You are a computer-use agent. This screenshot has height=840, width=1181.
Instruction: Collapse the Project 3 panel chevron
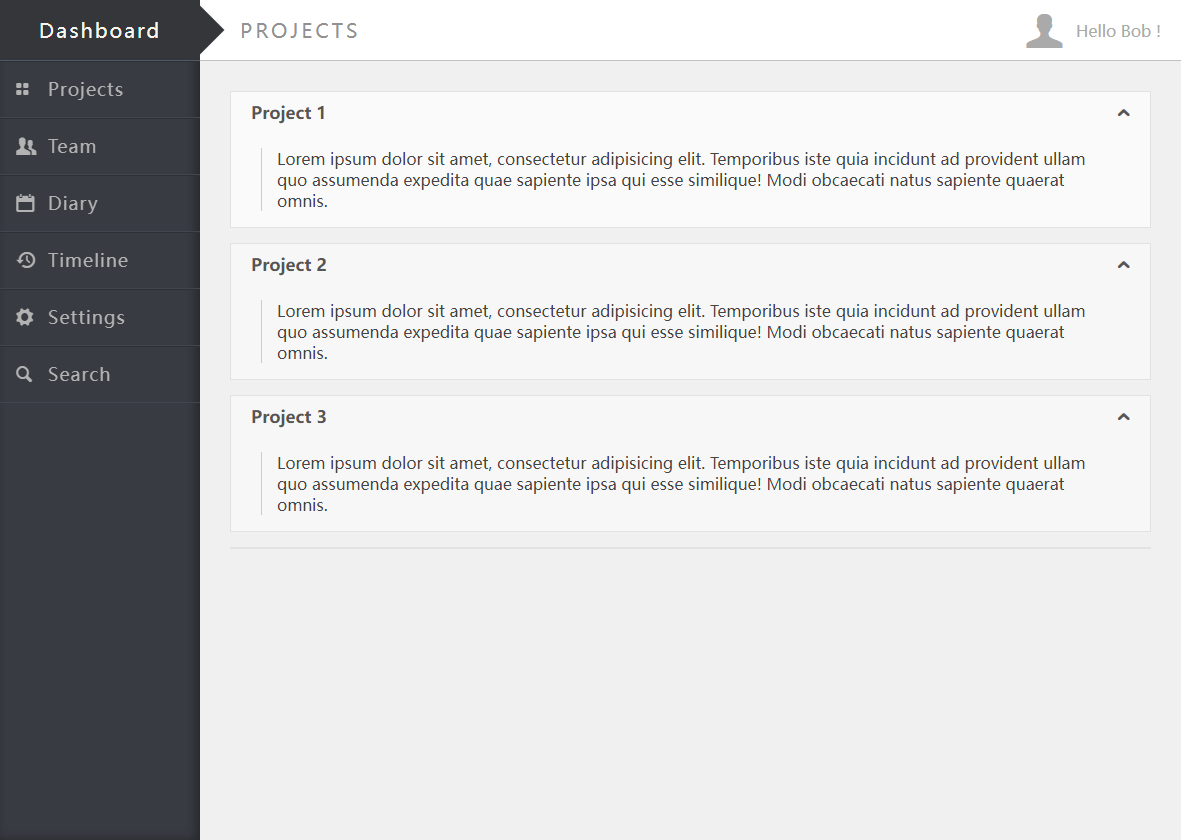(x=1123, y=417)
